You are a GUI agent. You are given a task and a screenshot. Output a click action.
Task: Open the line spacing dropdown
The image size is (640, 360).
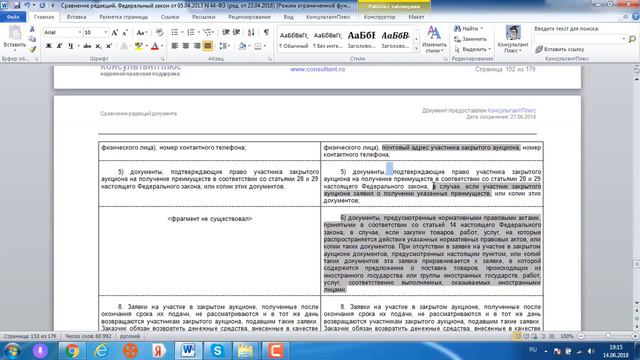pos(224,46)
